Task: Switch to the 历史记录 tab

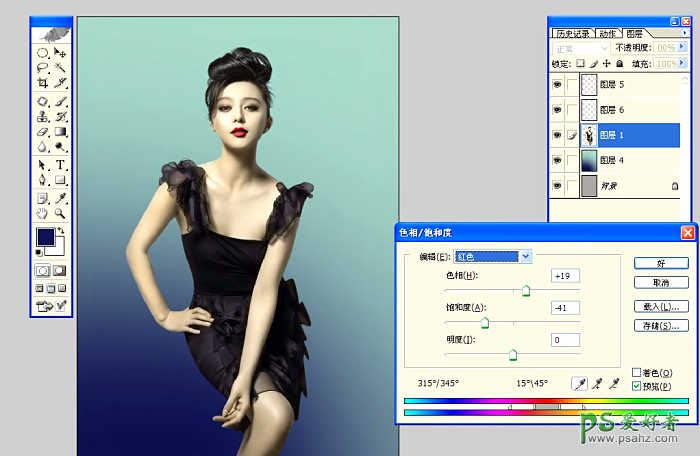Action: pos(573,33)
